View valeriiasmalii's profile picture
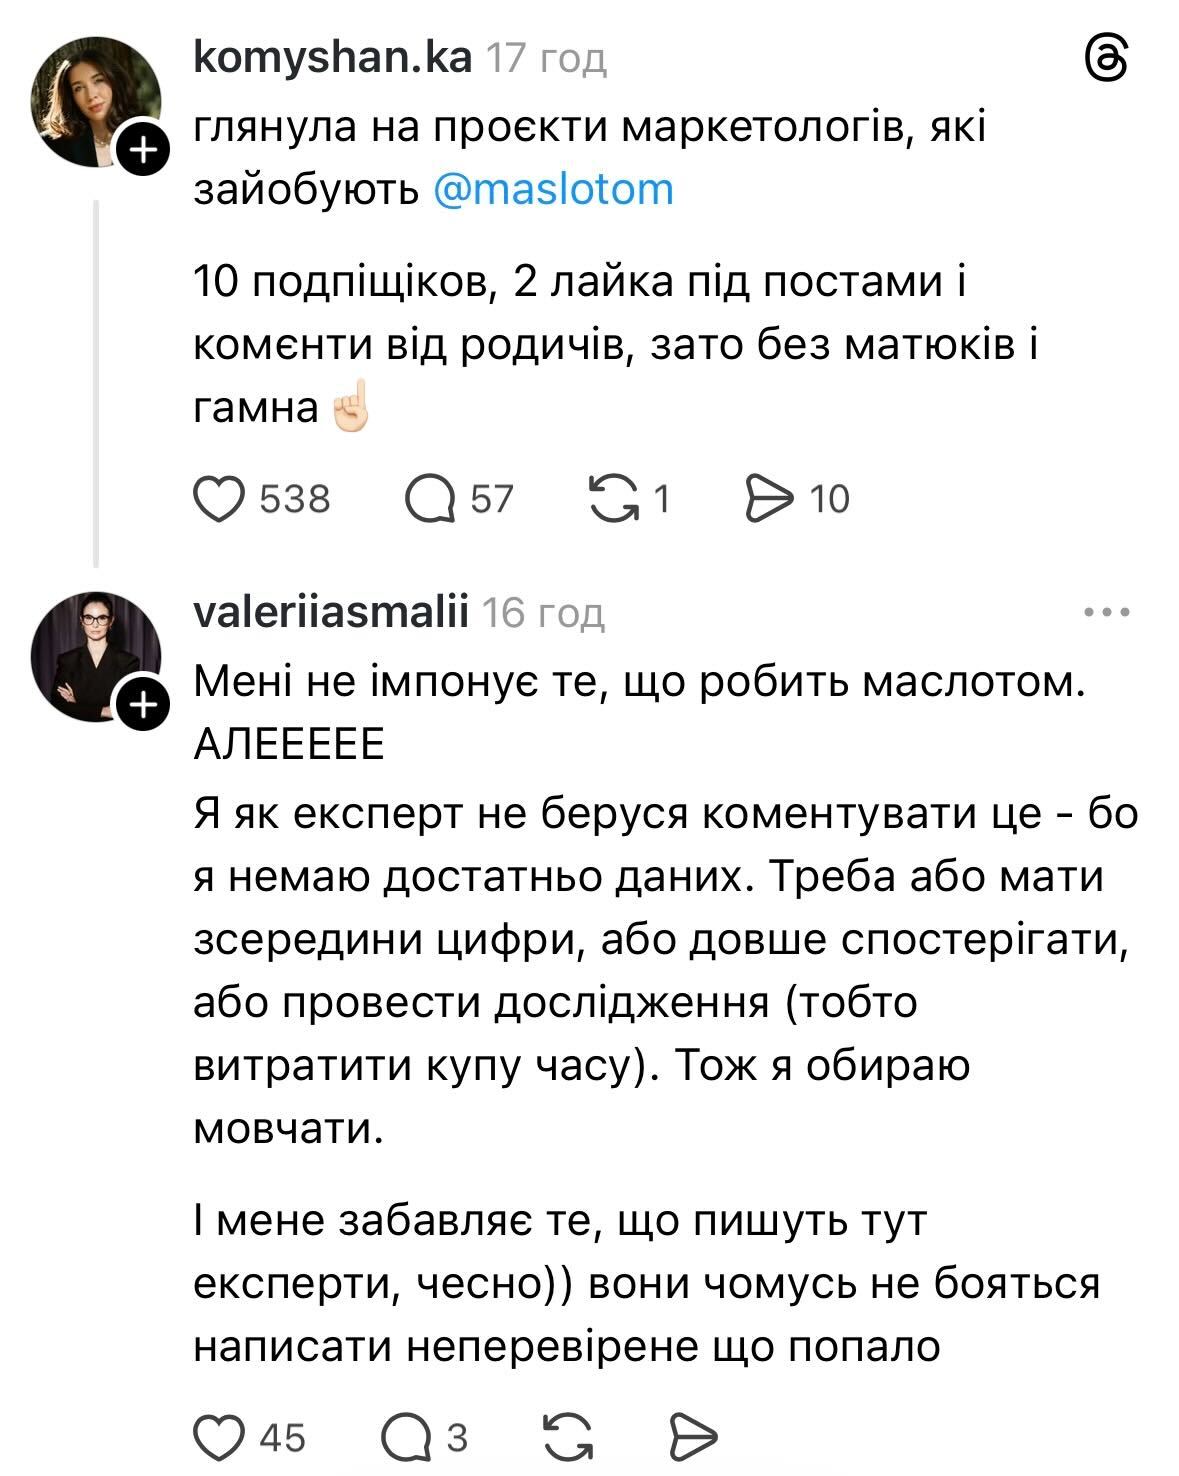1179x1476 pixels. [95, 657]
